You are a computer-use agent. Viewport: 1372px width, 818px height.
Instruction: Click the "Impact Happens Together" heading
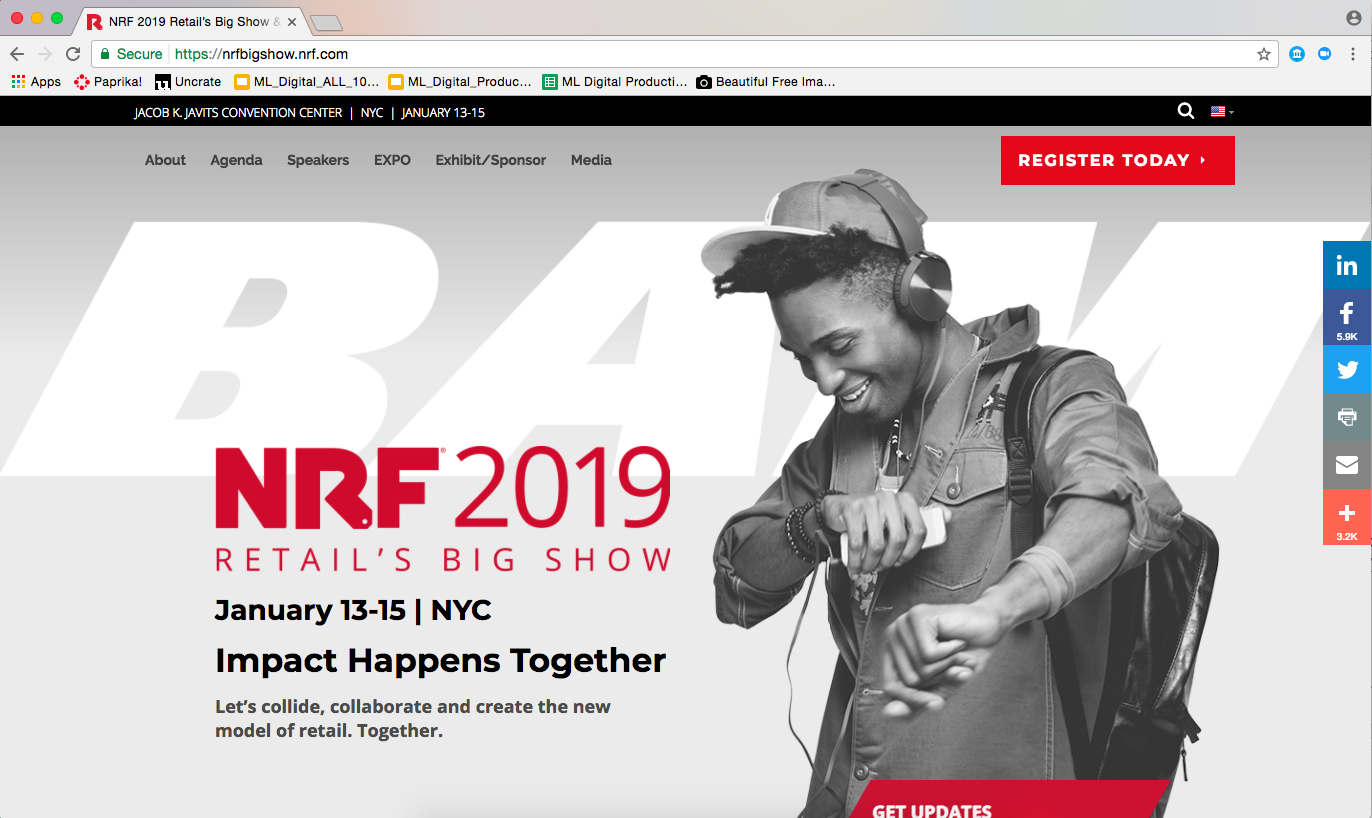click(x=441, y=660)
